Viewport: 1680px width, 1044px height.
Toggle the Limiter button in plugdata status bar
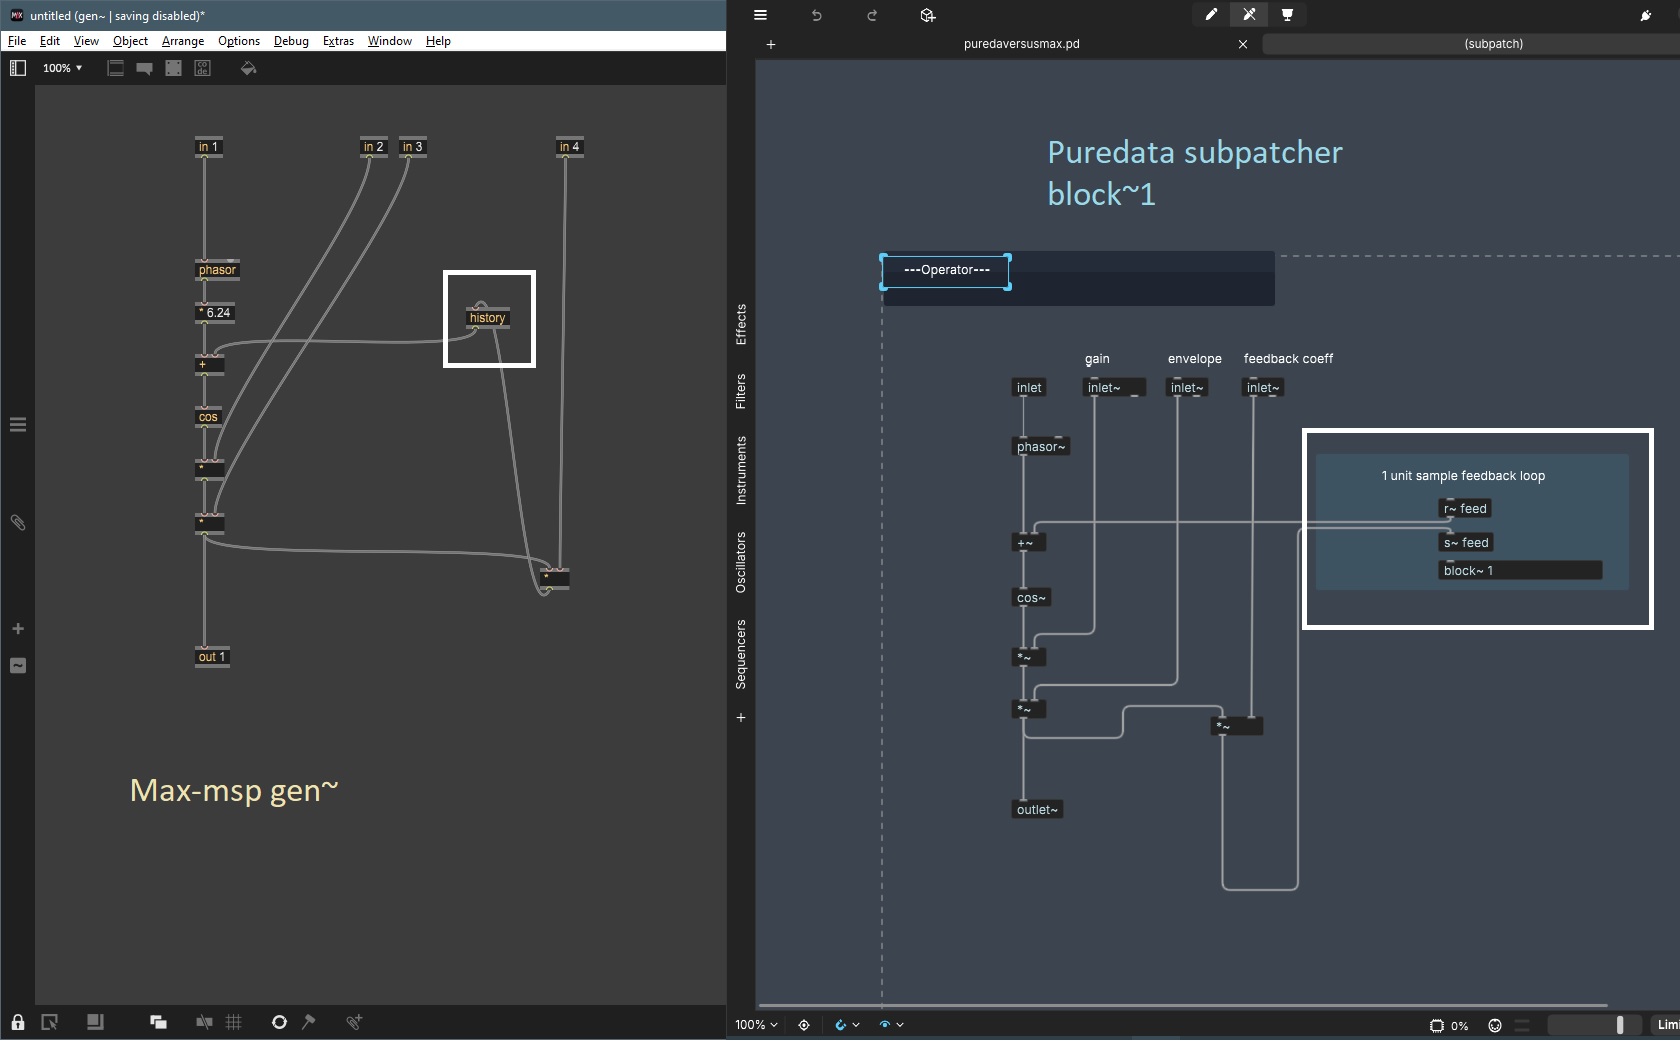(1666, 1025)
